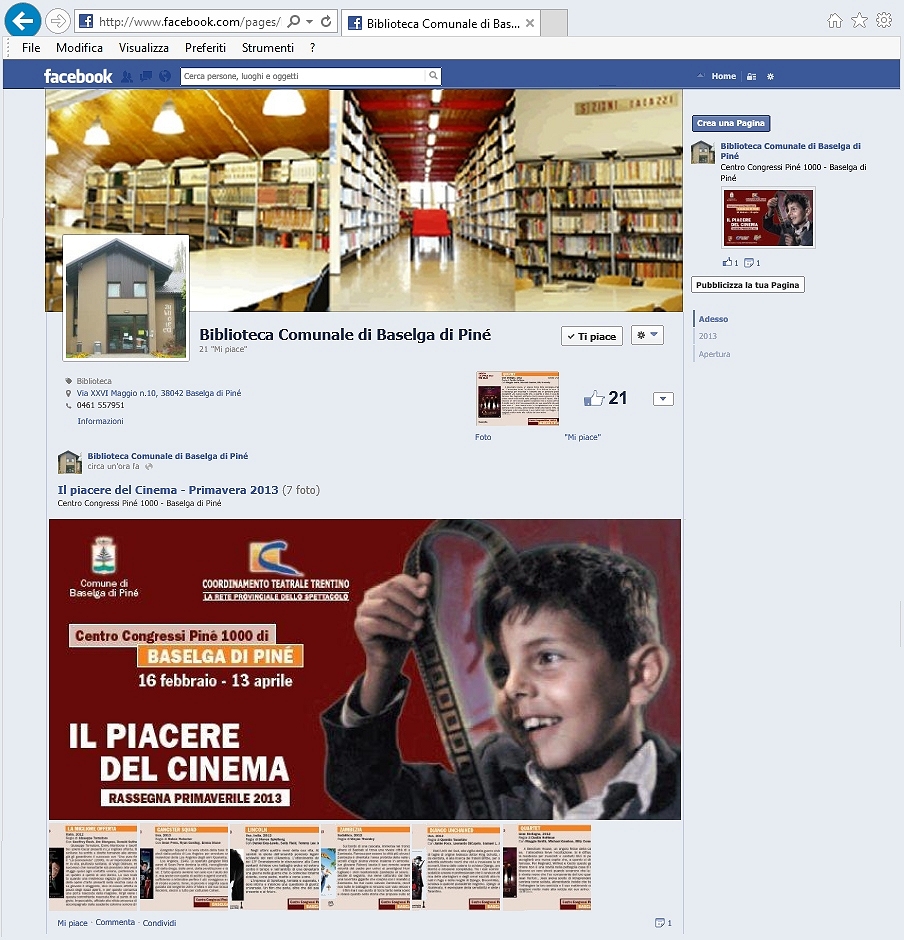Open browser Tools gear icon
Screen dimensions: 904x940
pyautogui.click(x=884, y=21)
